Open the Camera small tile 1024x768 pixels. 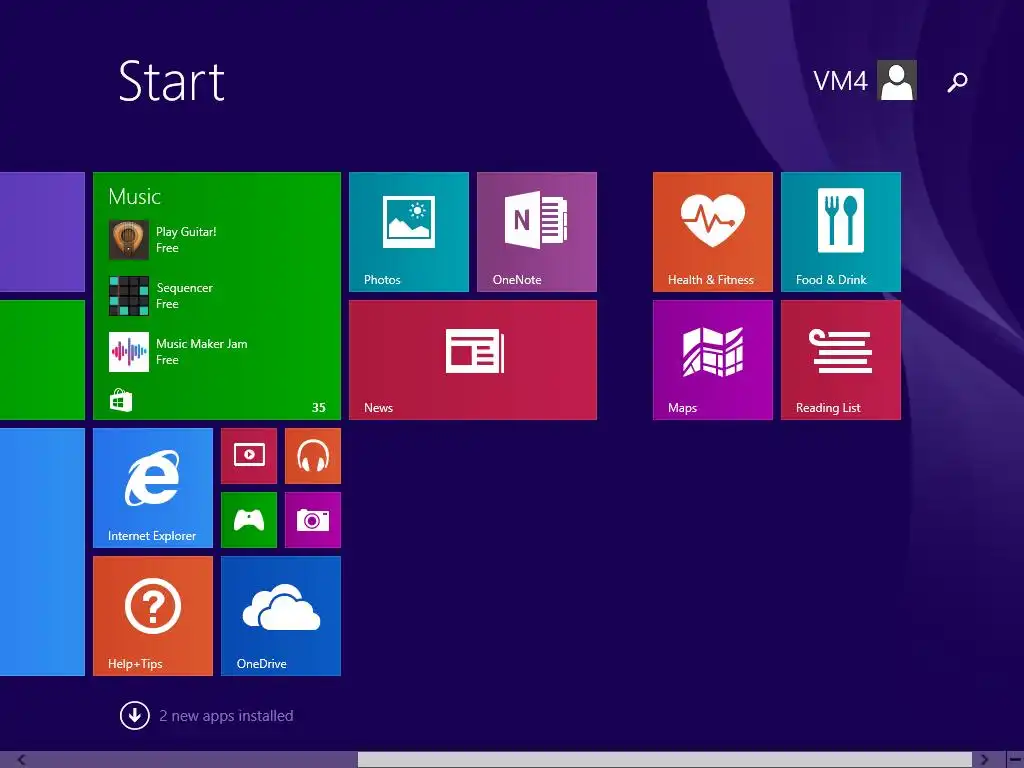[x=313, y=520]
